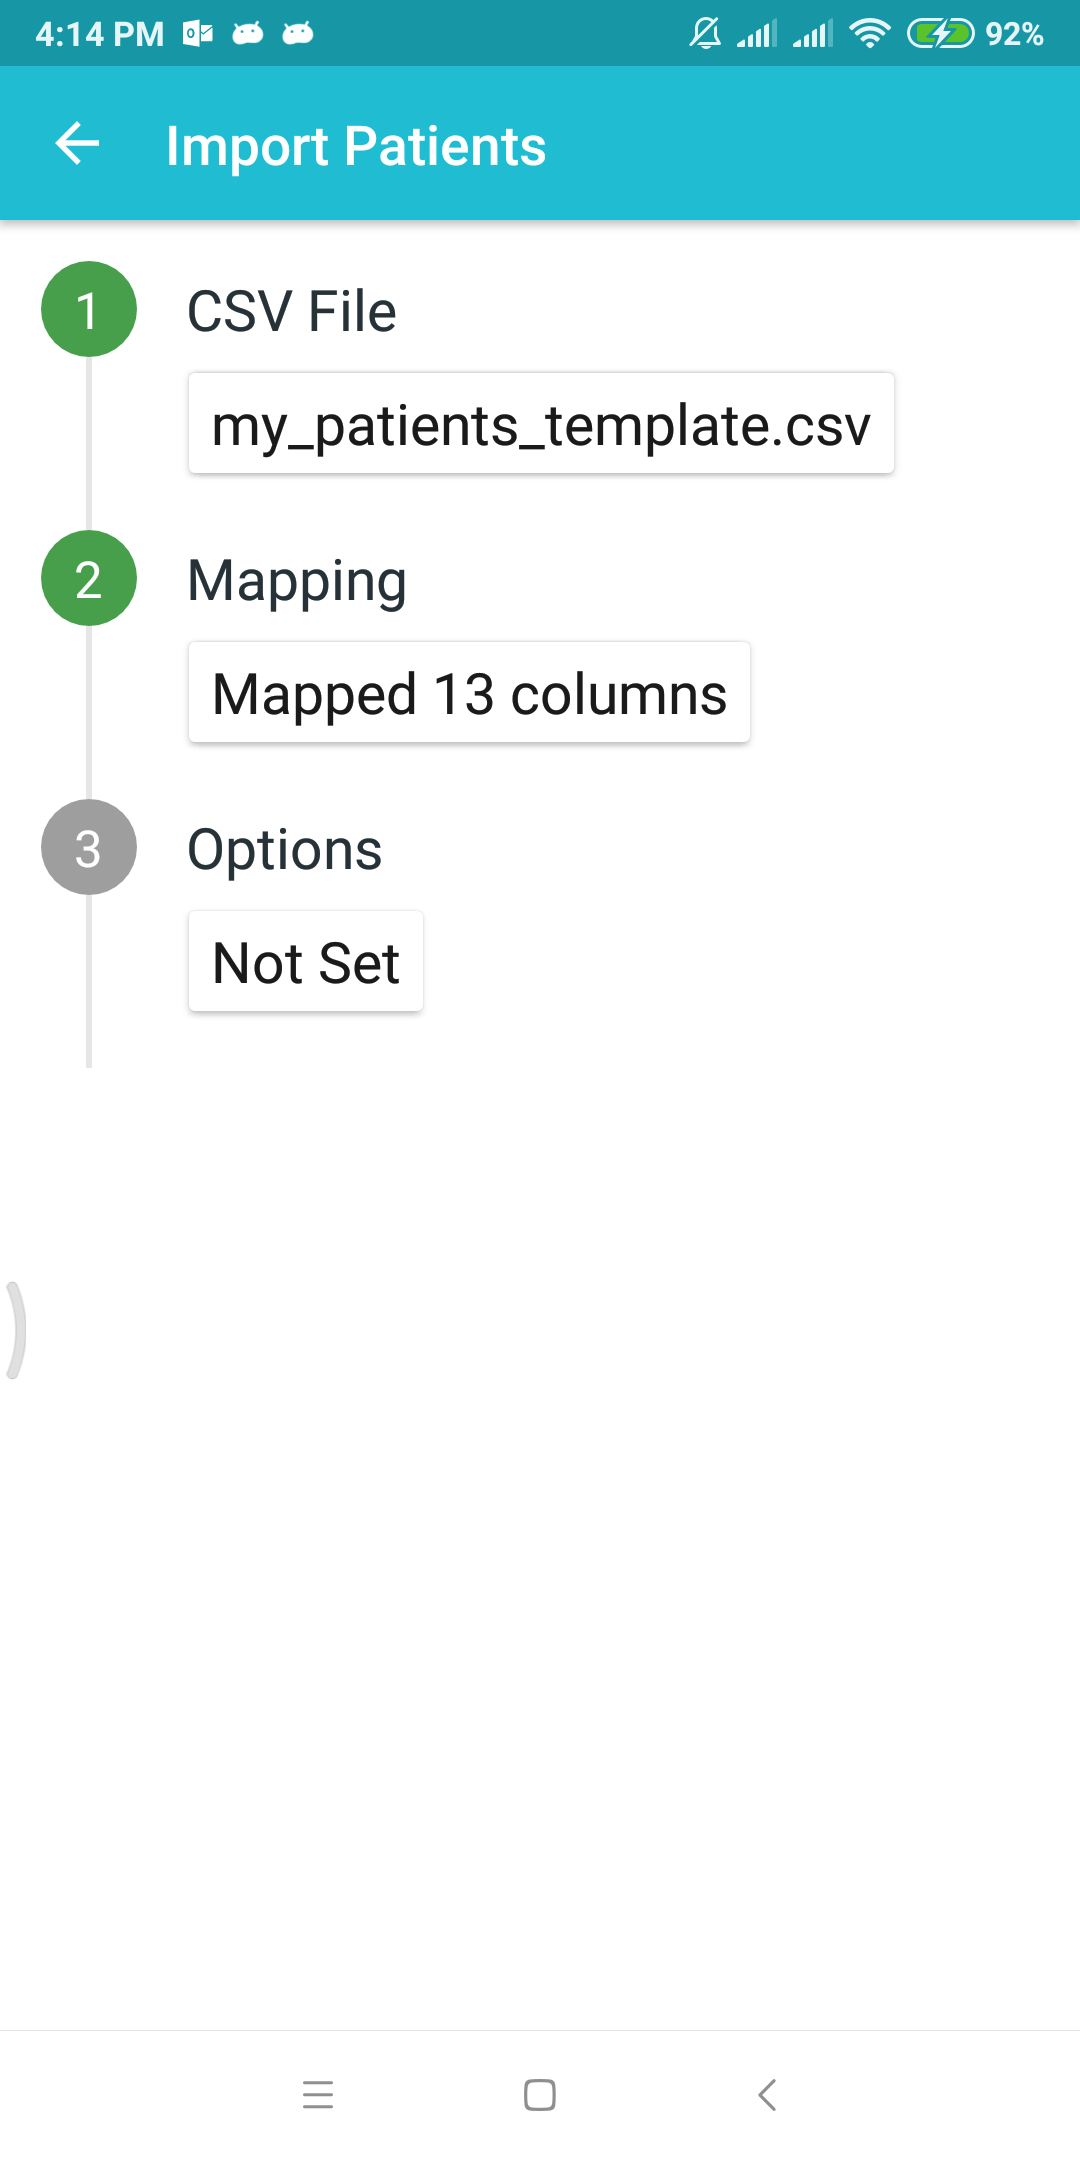Viewport: 1080px width, 2160px height.
Task: Tap the 4:14 PM clock
Action: tap(99, 34)
